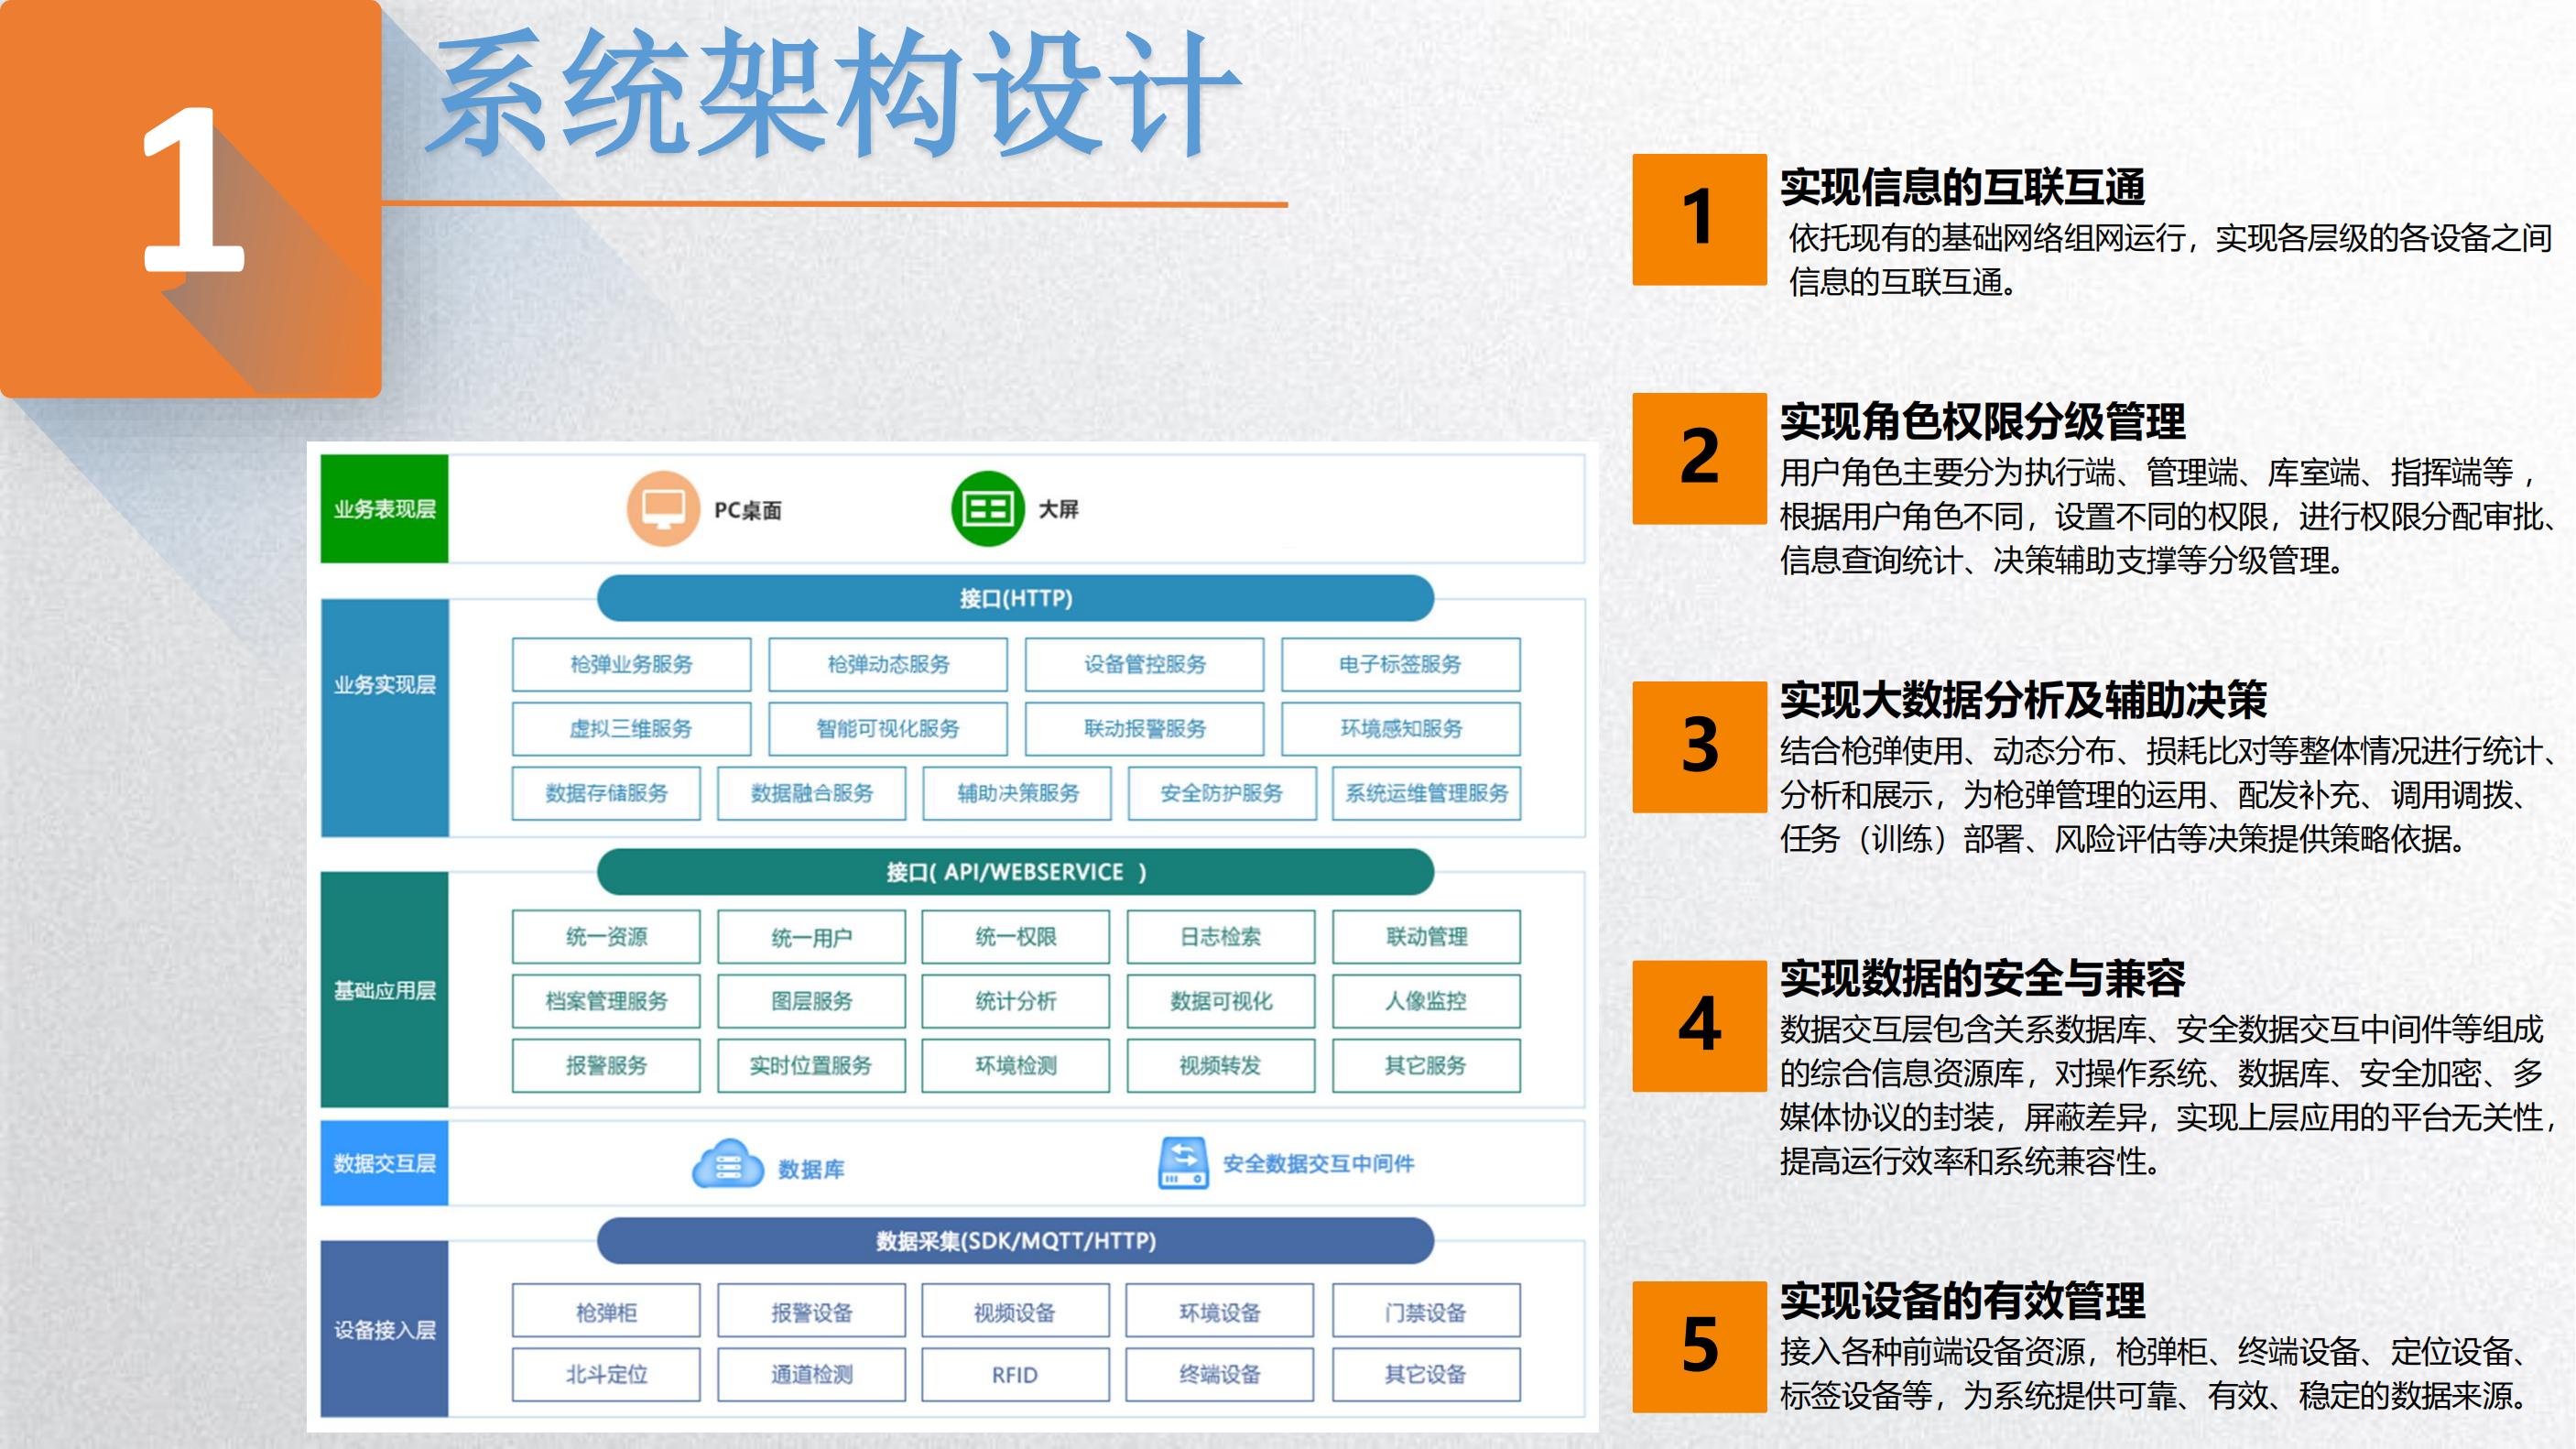2576x1449 pixels.
Task: Select the 接口(API/WEBSERVICE) green bar
Action: pyautogui.click(x=1015, y=872)
